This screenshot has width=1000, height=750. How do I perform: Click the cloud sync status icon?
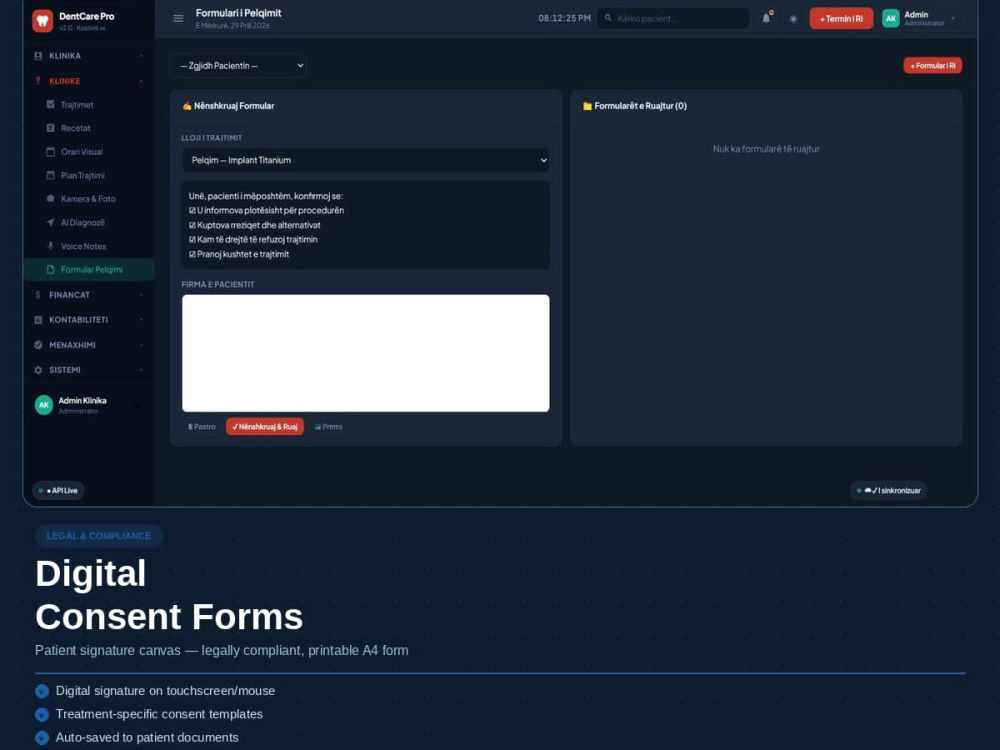(867, 490)
